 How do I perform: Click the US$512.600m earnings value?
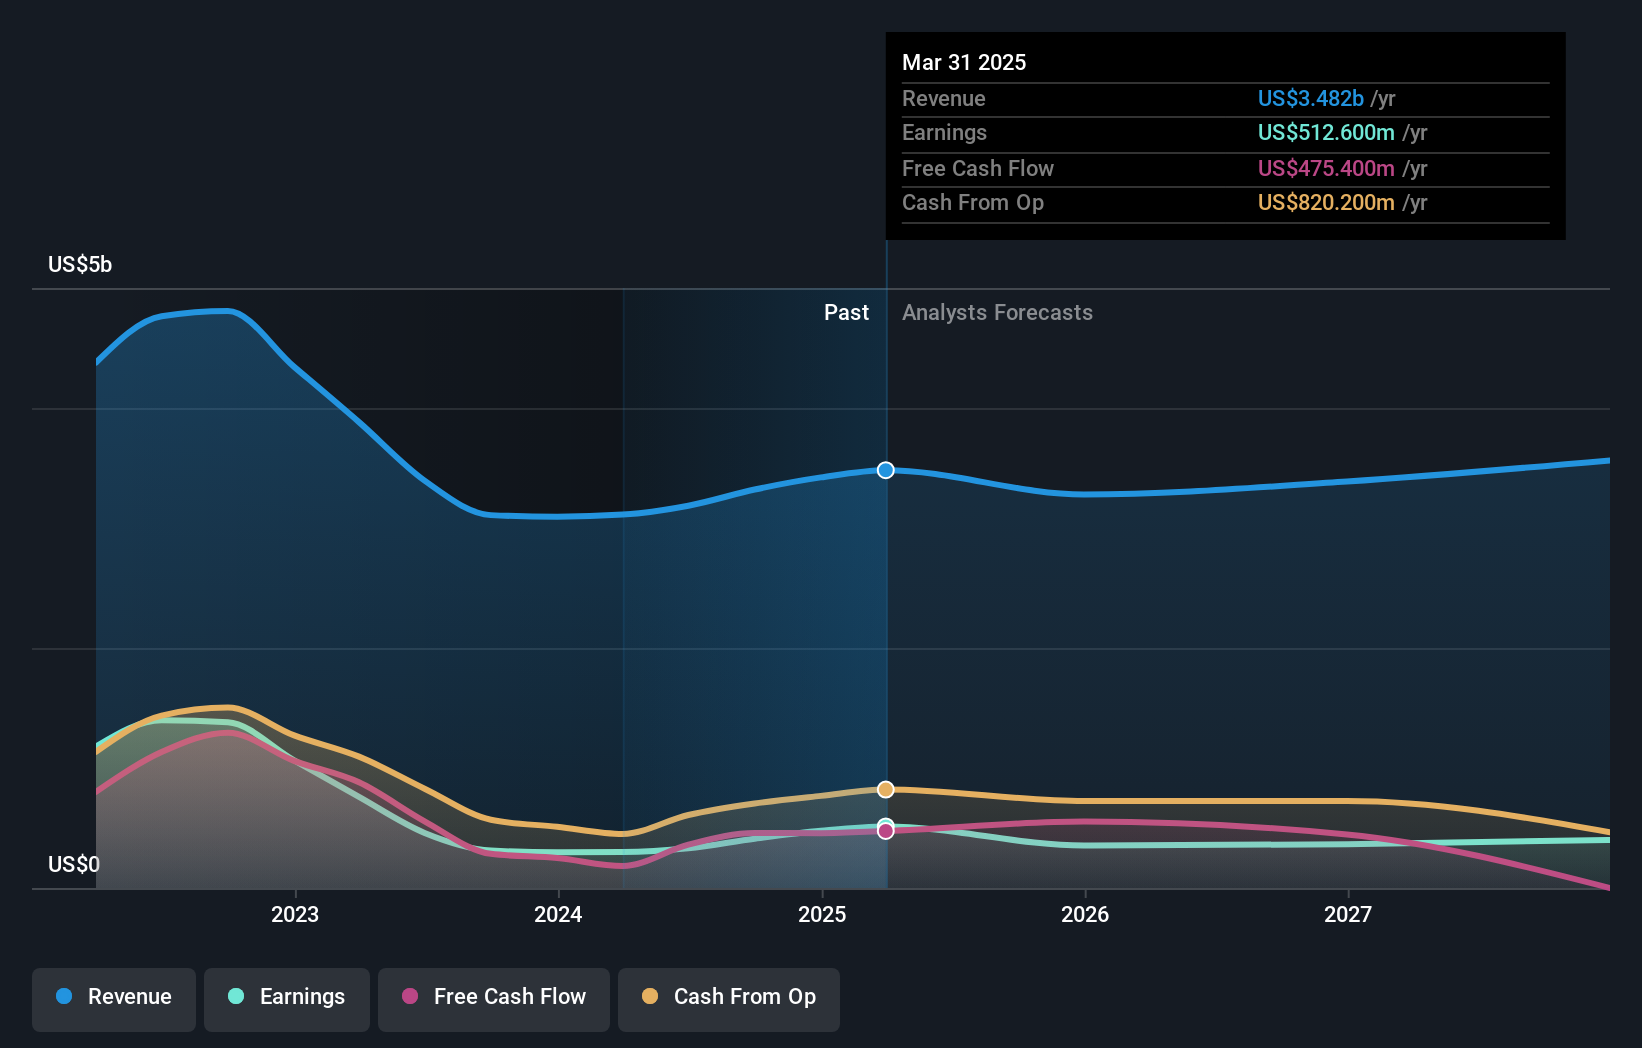point(1326,132)
